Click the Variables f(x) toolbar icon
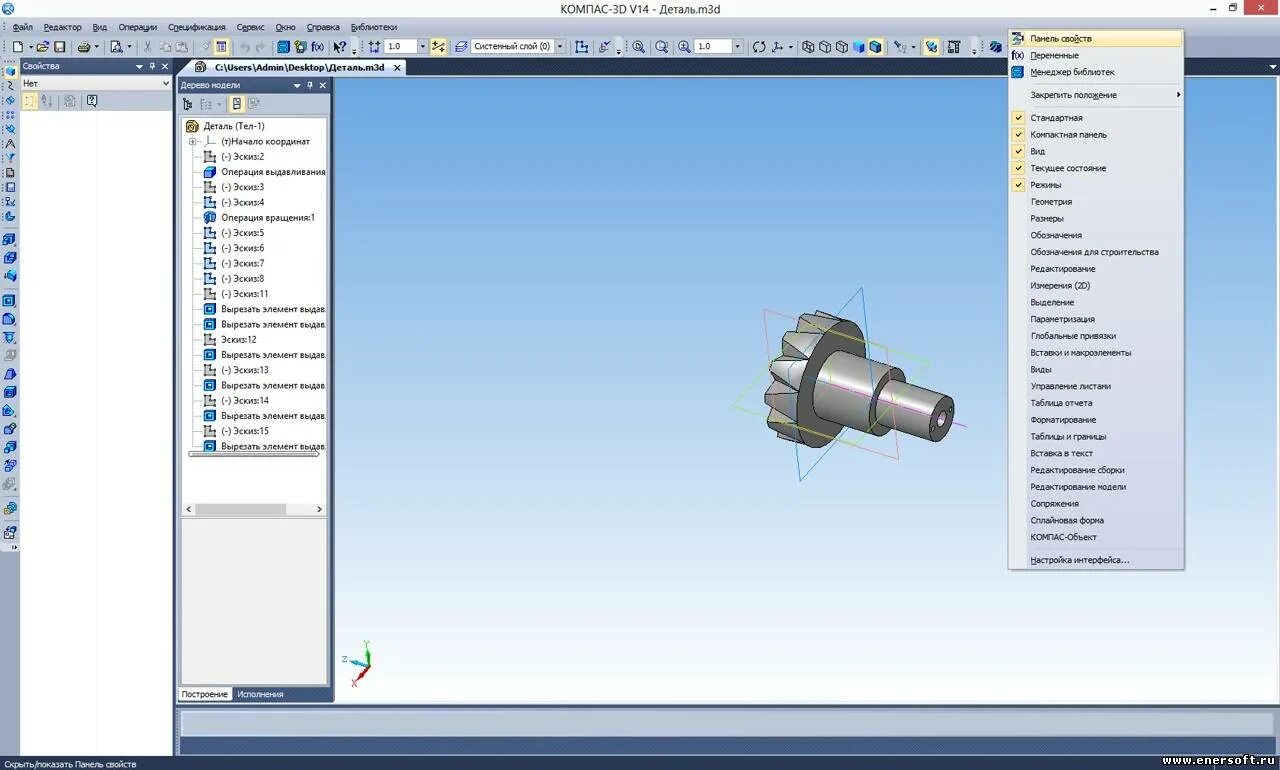Viewport: 1280px width, 770px height. [x=318, y=47]
